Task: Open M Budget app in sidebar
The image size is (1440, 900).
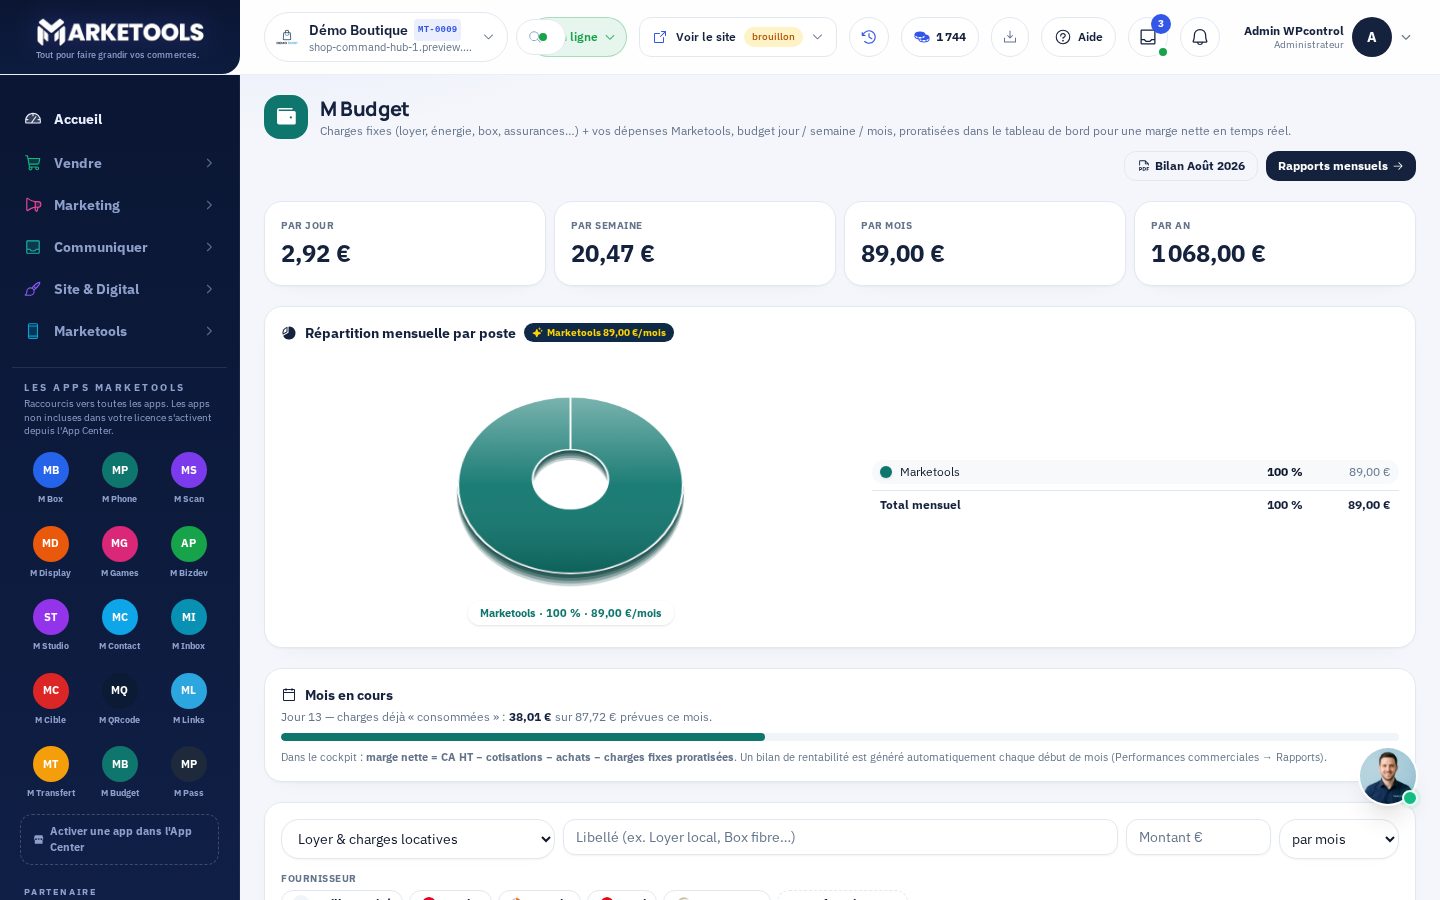Action: click(120, 764)
